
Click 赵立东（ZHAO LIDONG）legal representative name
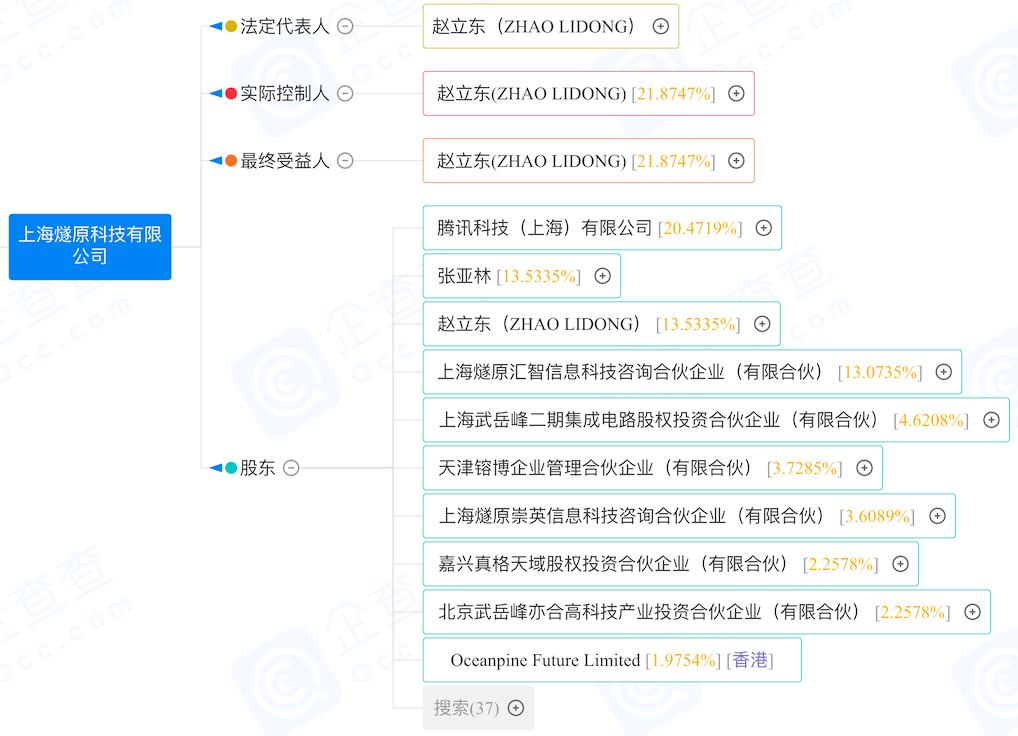tap(536, 27)
